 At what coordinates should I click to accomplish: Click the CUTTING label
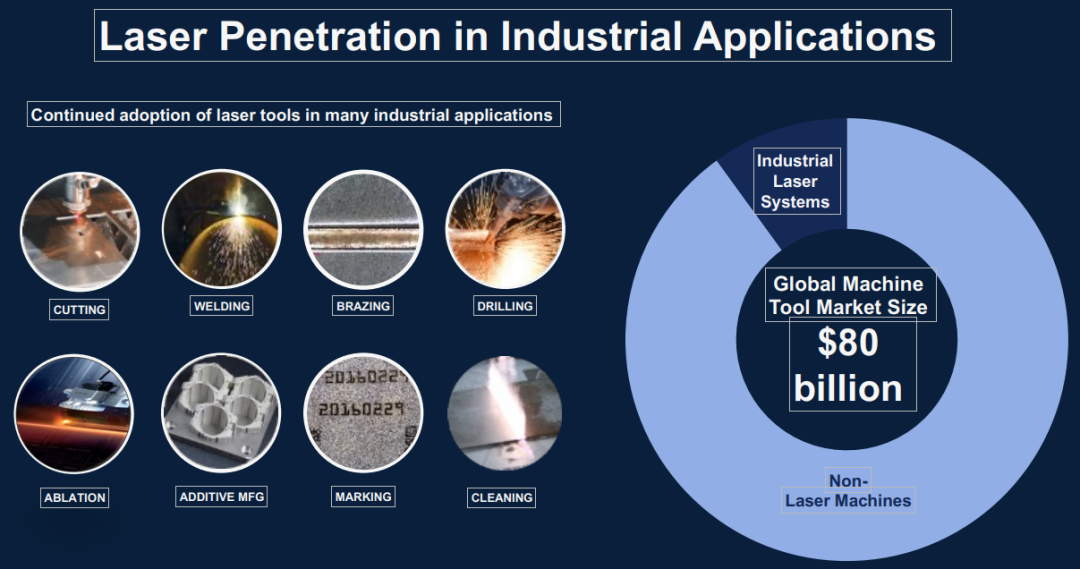pos(79,310)
